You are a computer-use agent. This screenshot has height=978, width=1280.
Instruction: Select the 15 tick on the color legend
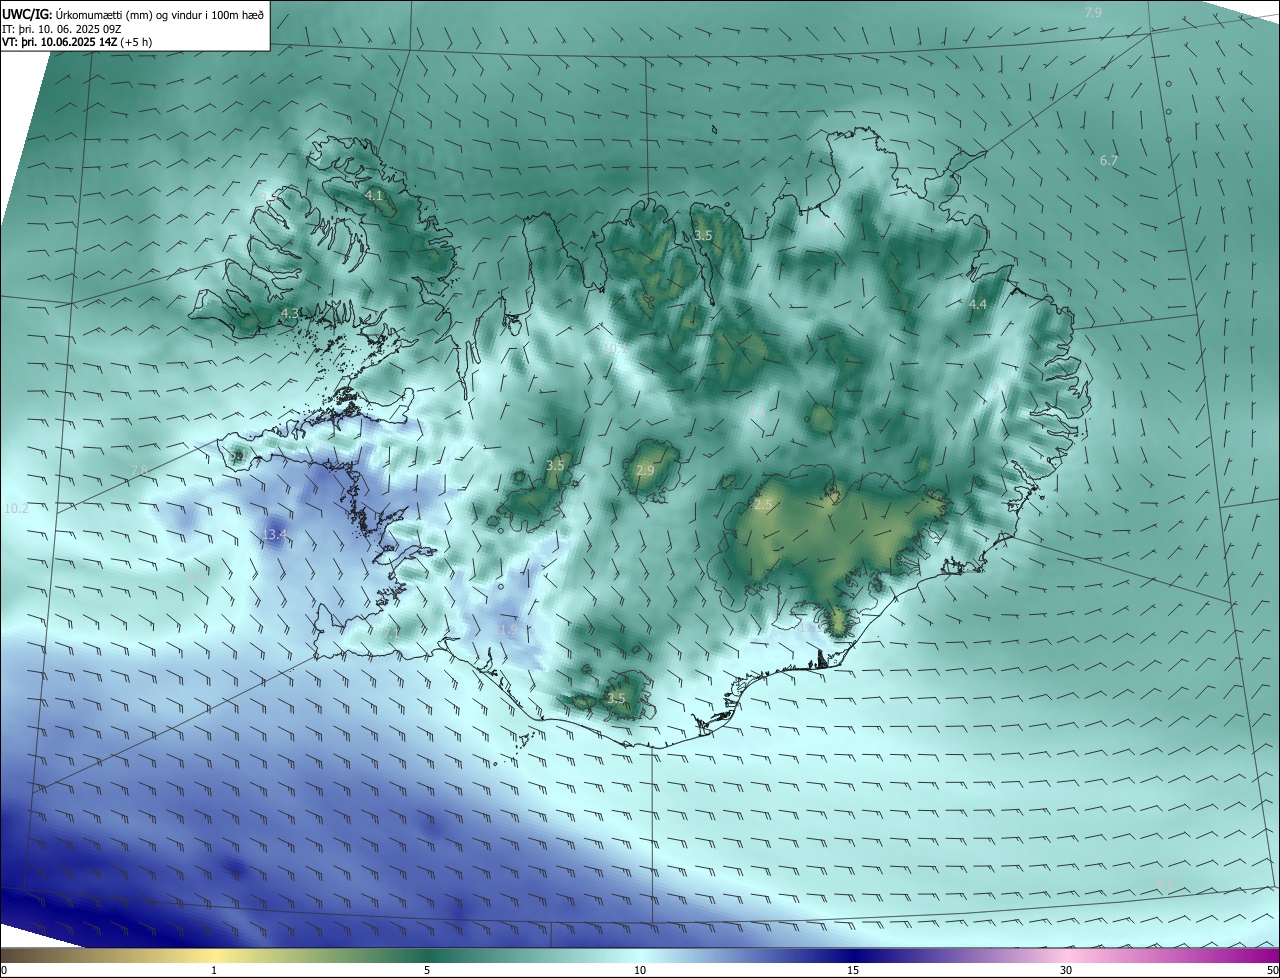tap(853, 970)
